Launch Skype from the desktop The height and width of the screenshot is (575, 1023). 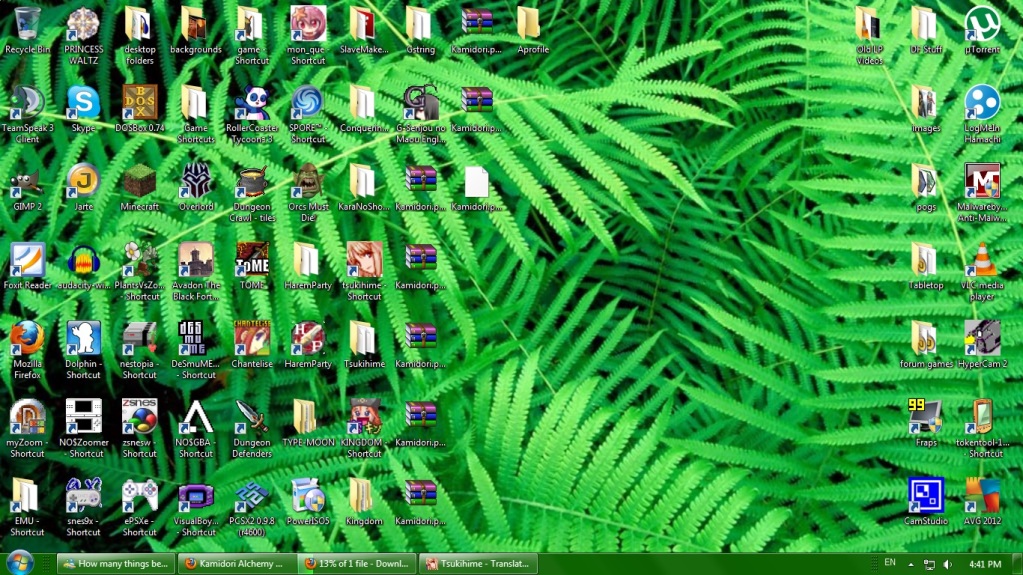(x=83, y=103)
